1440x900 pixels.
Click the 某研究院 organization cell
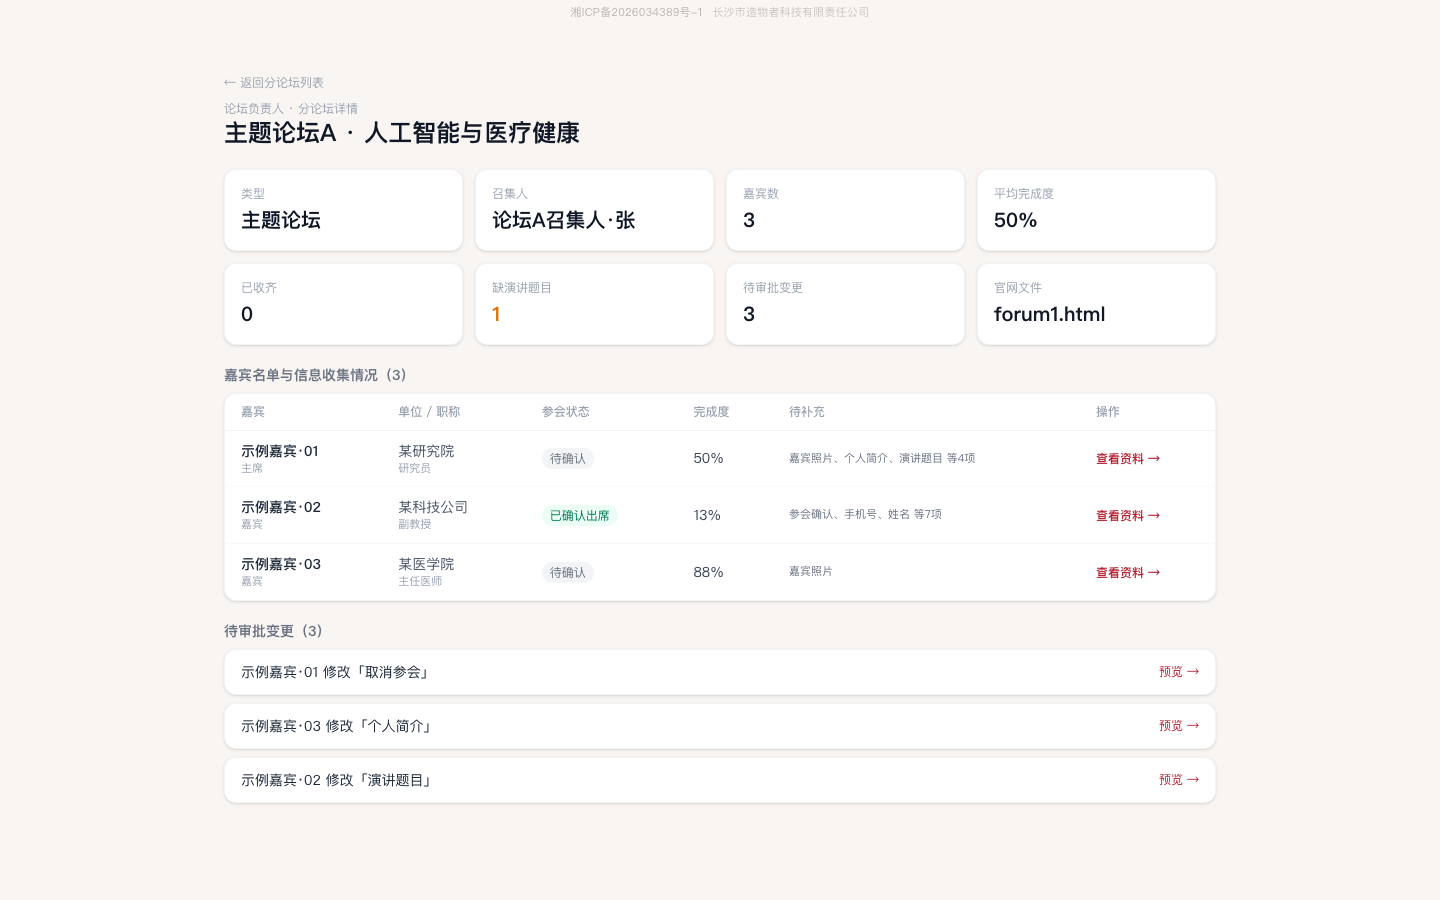click(426, 451)
